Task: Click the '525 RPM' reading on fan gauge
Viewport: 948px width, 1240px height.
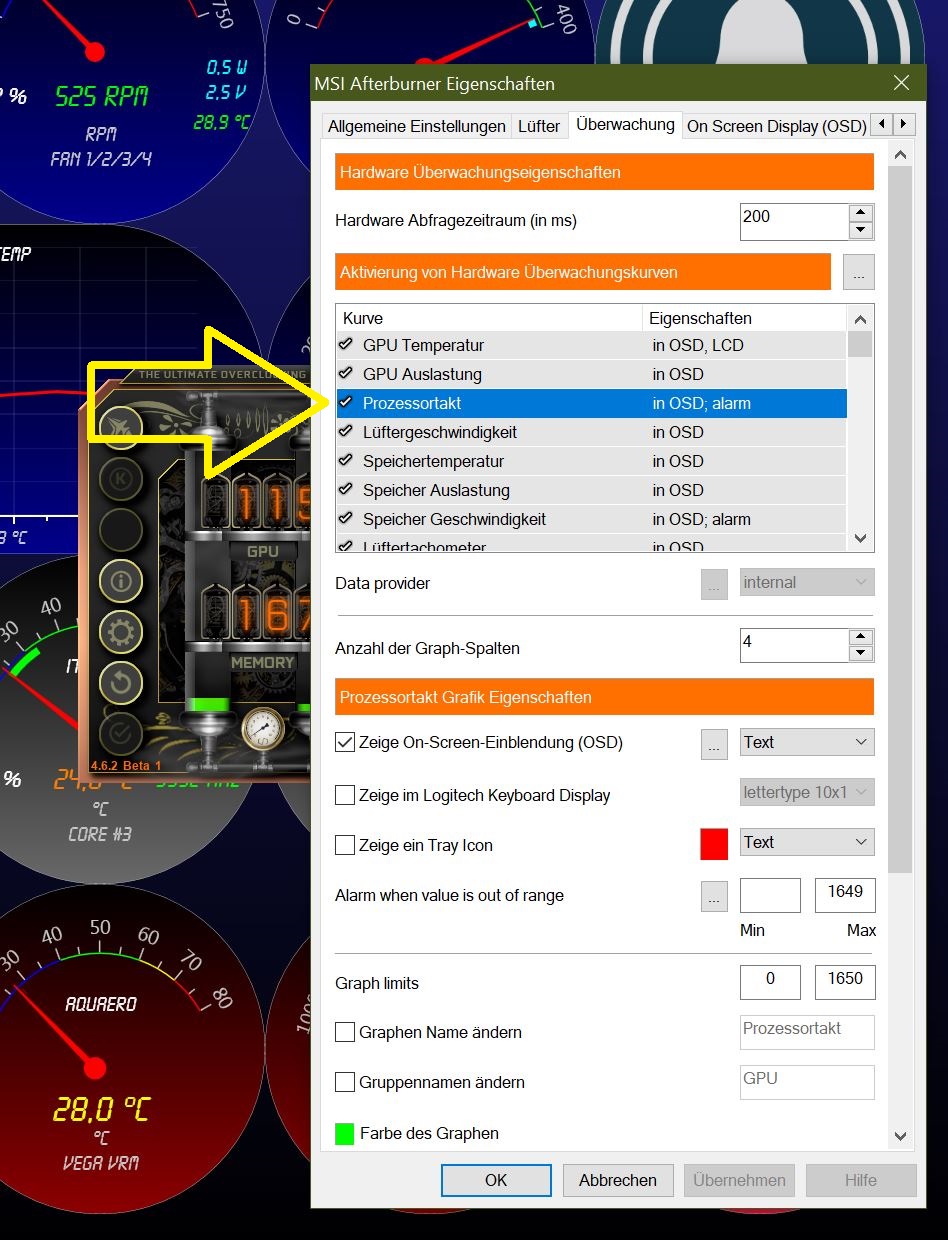Action: pos(101,97)
